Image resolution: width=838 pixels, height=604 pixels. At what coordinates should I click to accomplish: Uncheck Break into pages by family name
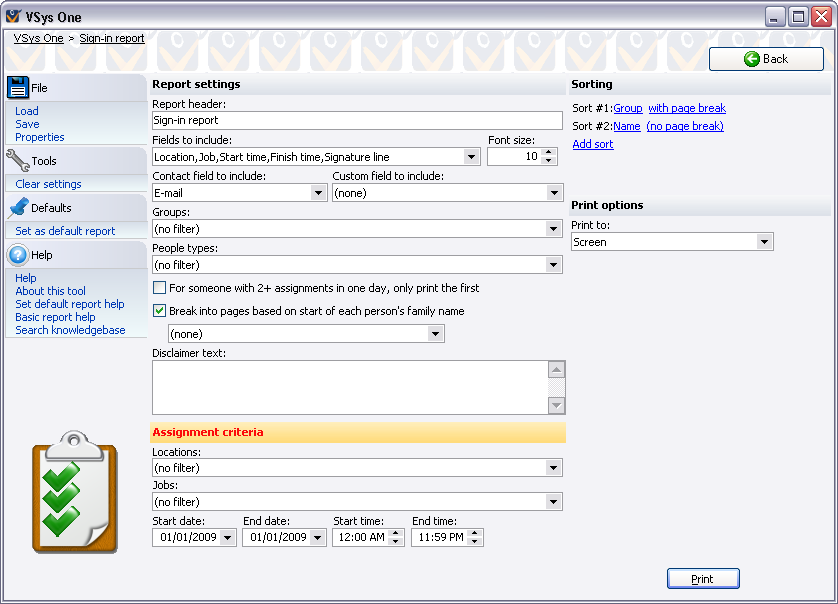point(159,311)
